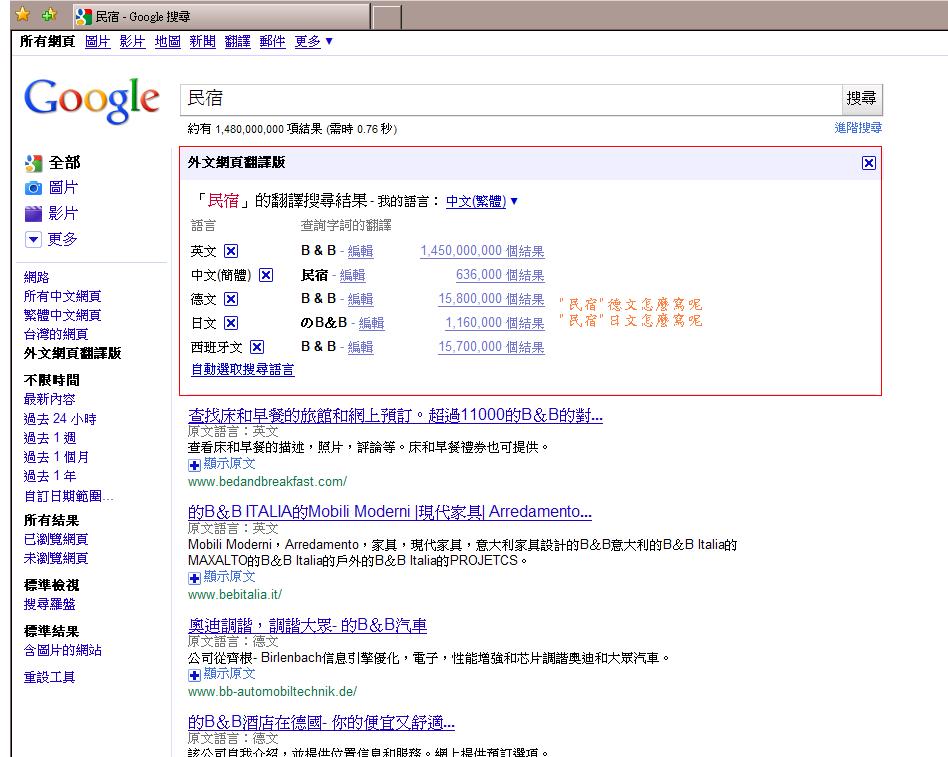Open 636,000 個結果 for 中文(簡體)

pyautogui.click(x=500, y=275)
